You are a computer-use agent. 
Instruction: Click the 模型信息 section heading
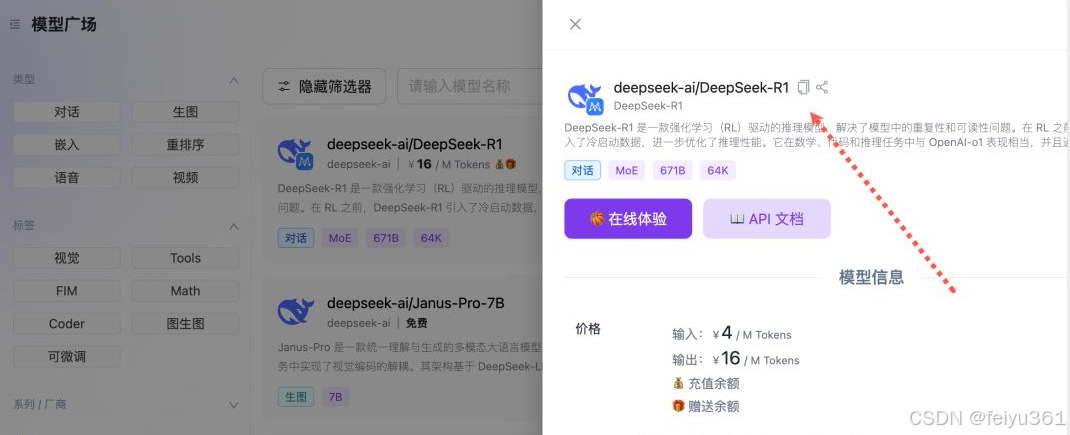[x=871, y=277]
